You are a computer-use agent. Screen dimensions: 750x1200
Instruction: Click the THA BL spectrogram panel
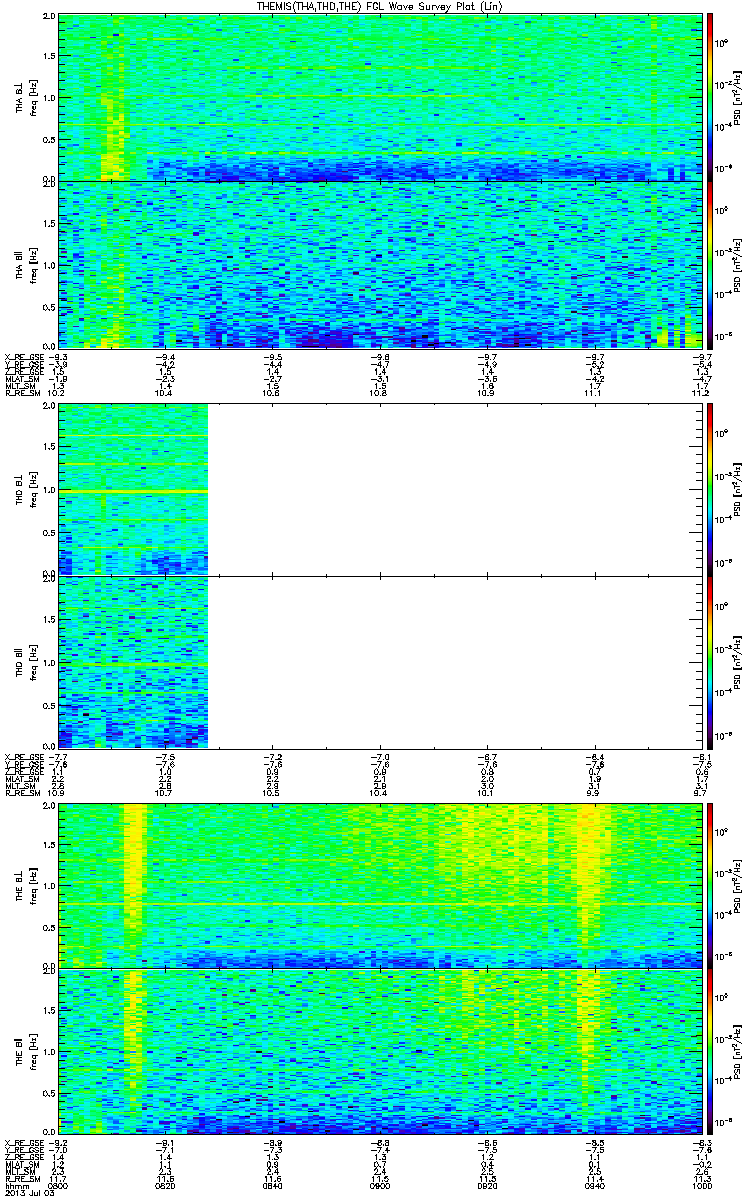pyautogui.click(x=381, y=97)
